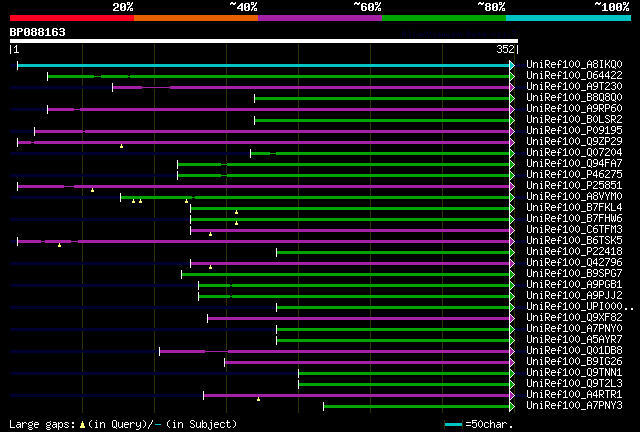Click the cyan arrowhead ending the A8IKQ0 alignment
This screenshot has height=432, width=640.
tap(512, 65)
